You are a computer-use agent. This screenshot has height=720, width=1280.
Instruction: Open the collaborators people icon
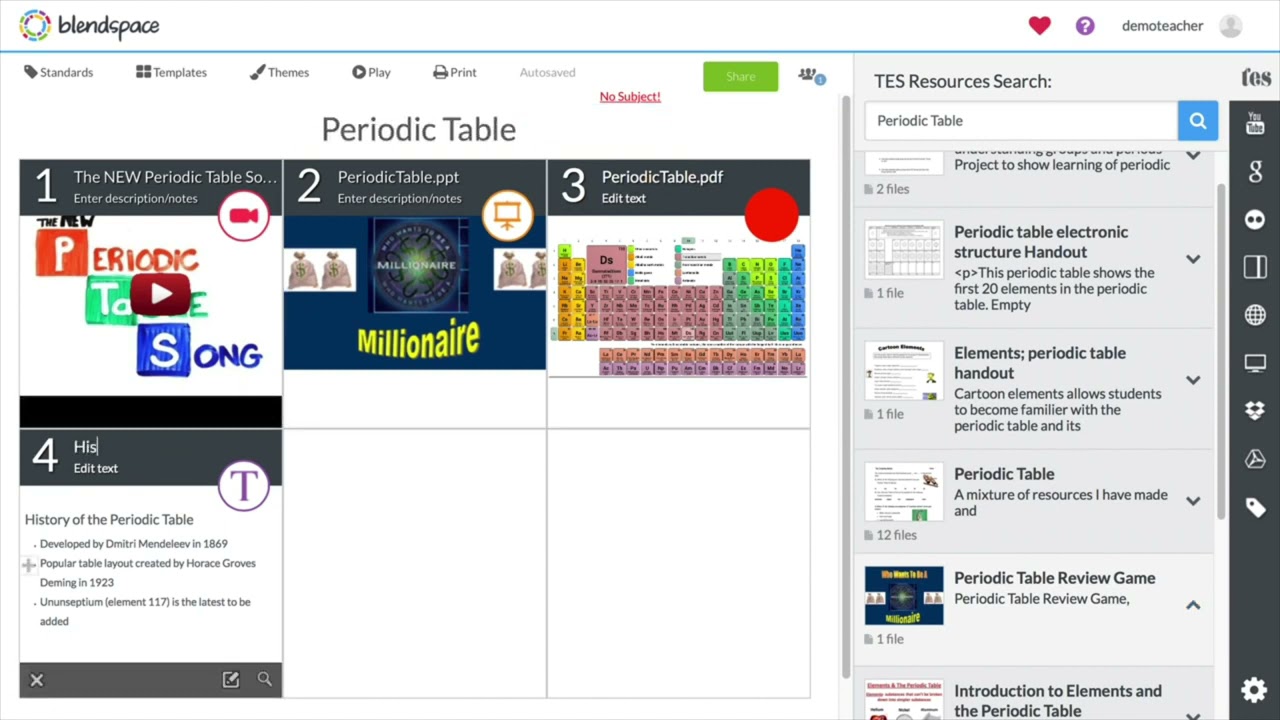[811, 76]
